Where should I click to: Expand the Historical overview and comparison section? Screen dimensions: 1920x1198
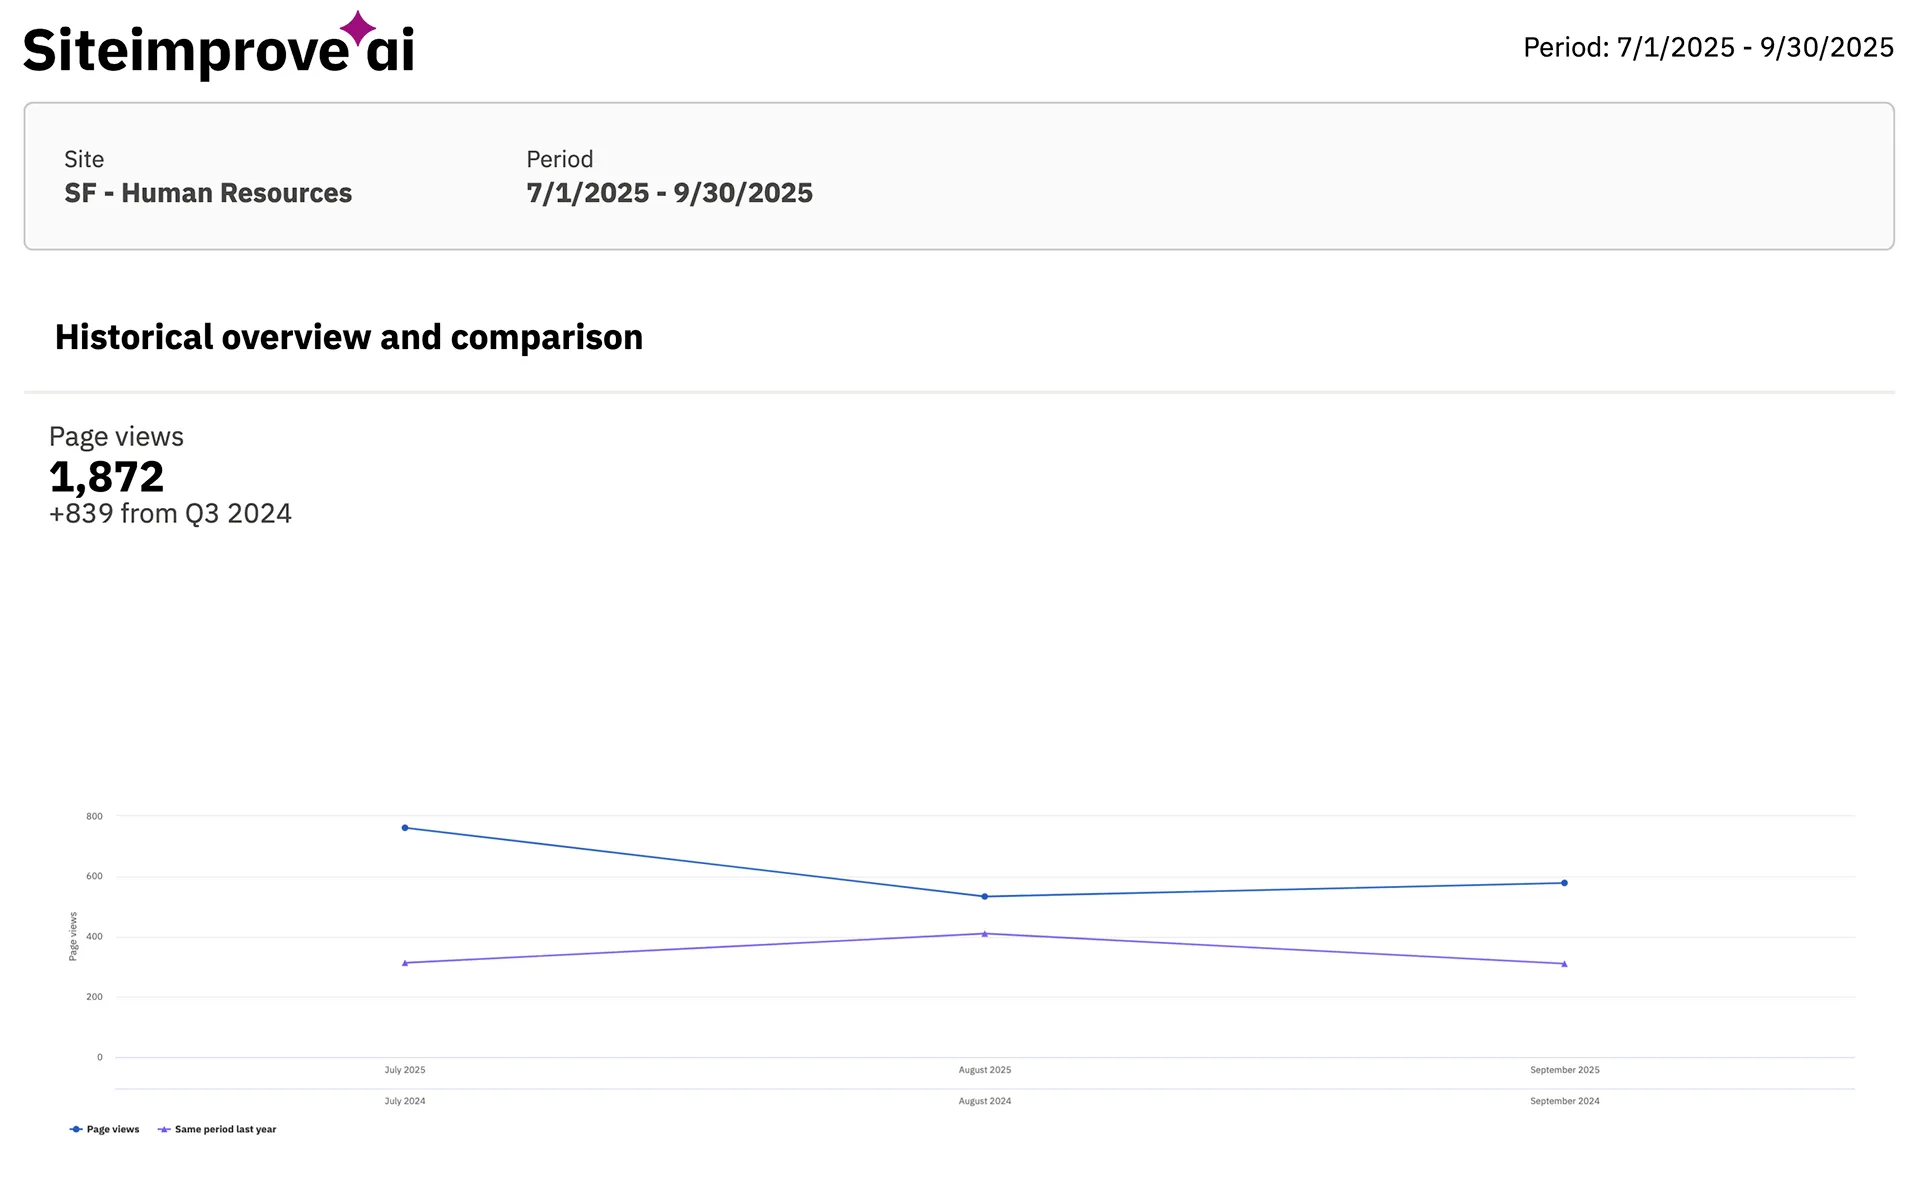349,337
